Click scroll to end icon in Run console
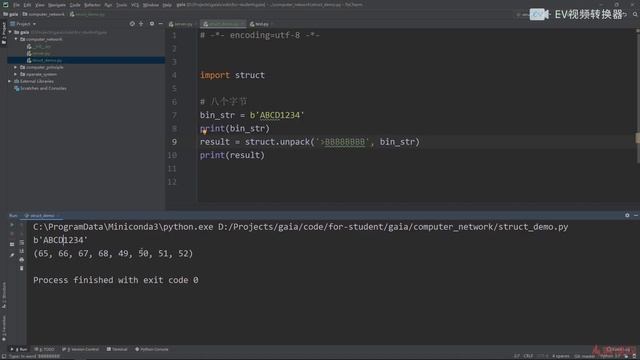 pos(21,251)
